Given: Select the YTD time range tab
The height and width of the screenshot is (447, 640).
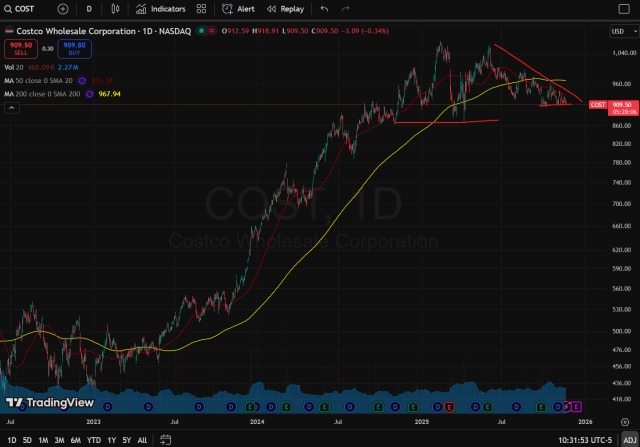Looking at the screenshot, I should (x=93, y=439).
